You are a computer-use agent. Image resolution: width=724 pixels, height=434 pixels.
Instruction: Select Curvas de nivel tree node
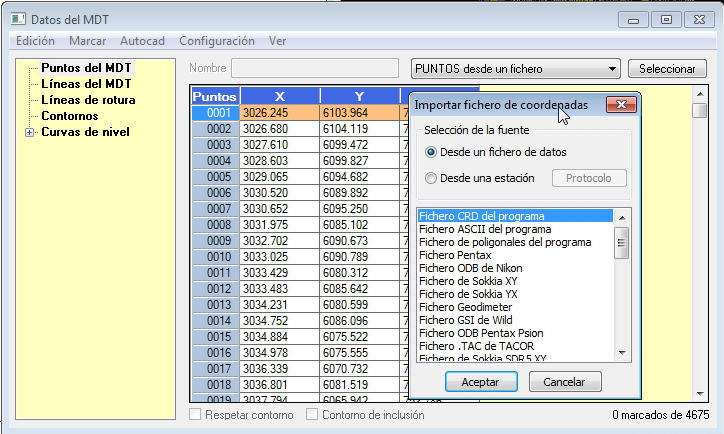click(x=85, y=132)
